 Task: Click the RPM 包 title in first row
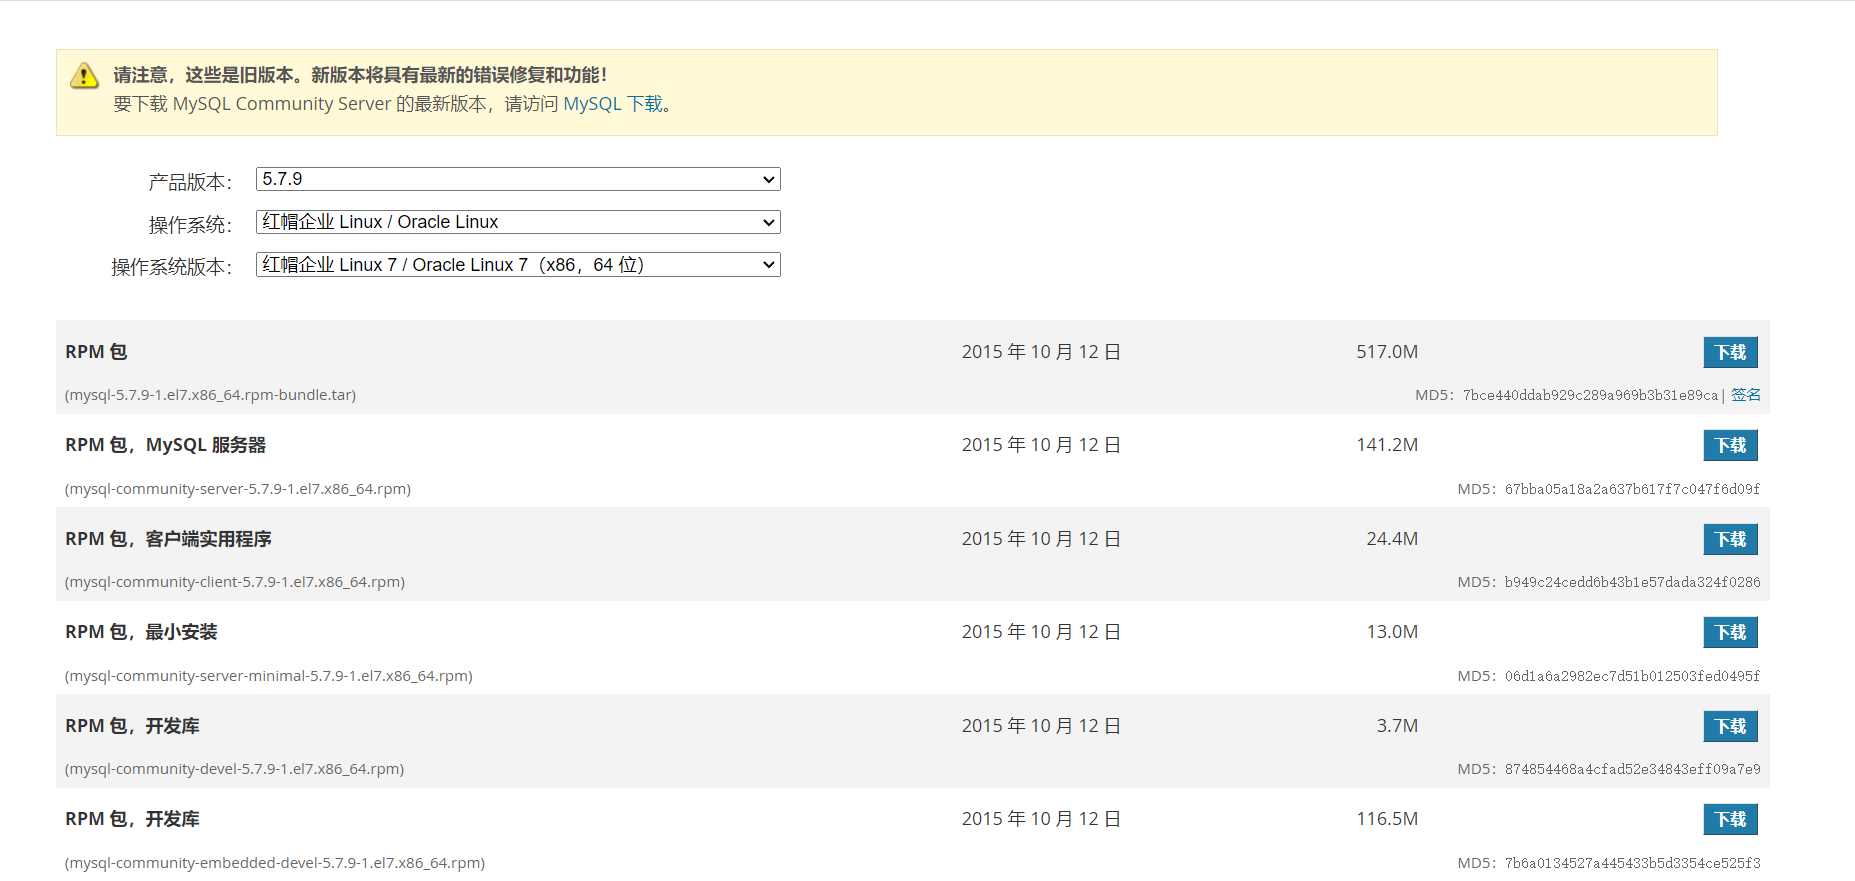(x=96, y=352)
